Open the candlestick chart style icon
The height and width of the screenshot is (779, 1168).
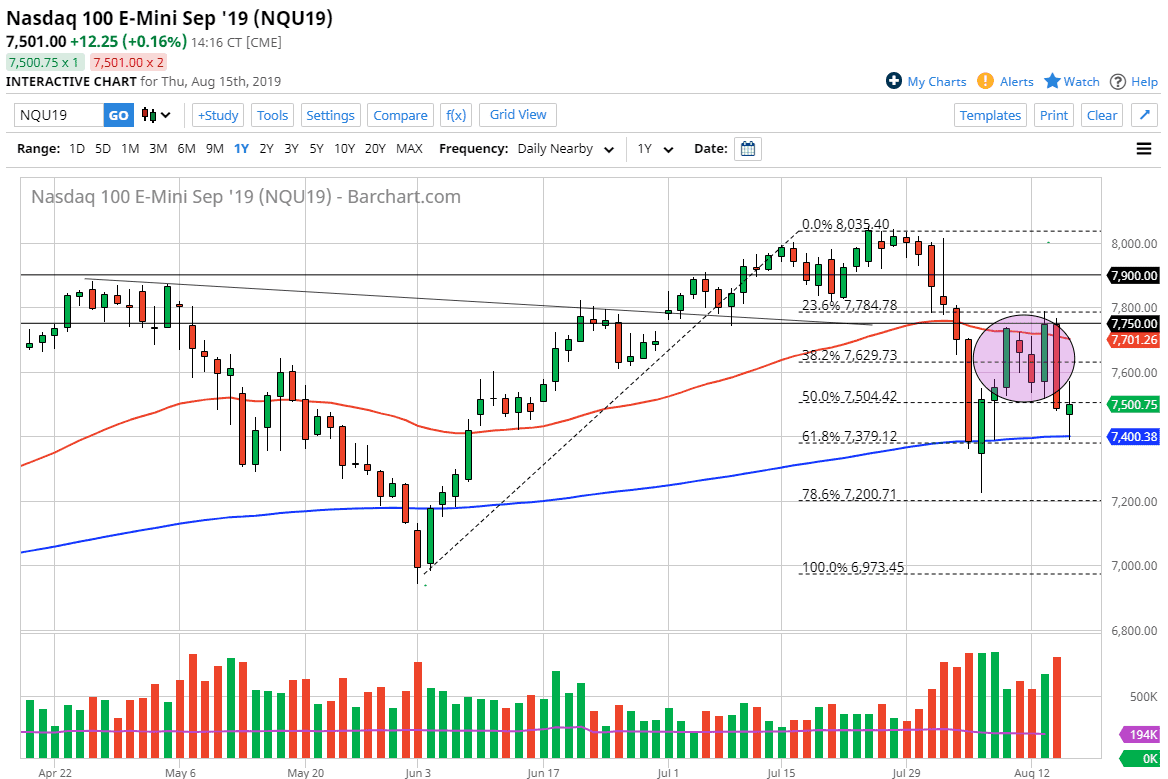[x=142, y=115]
